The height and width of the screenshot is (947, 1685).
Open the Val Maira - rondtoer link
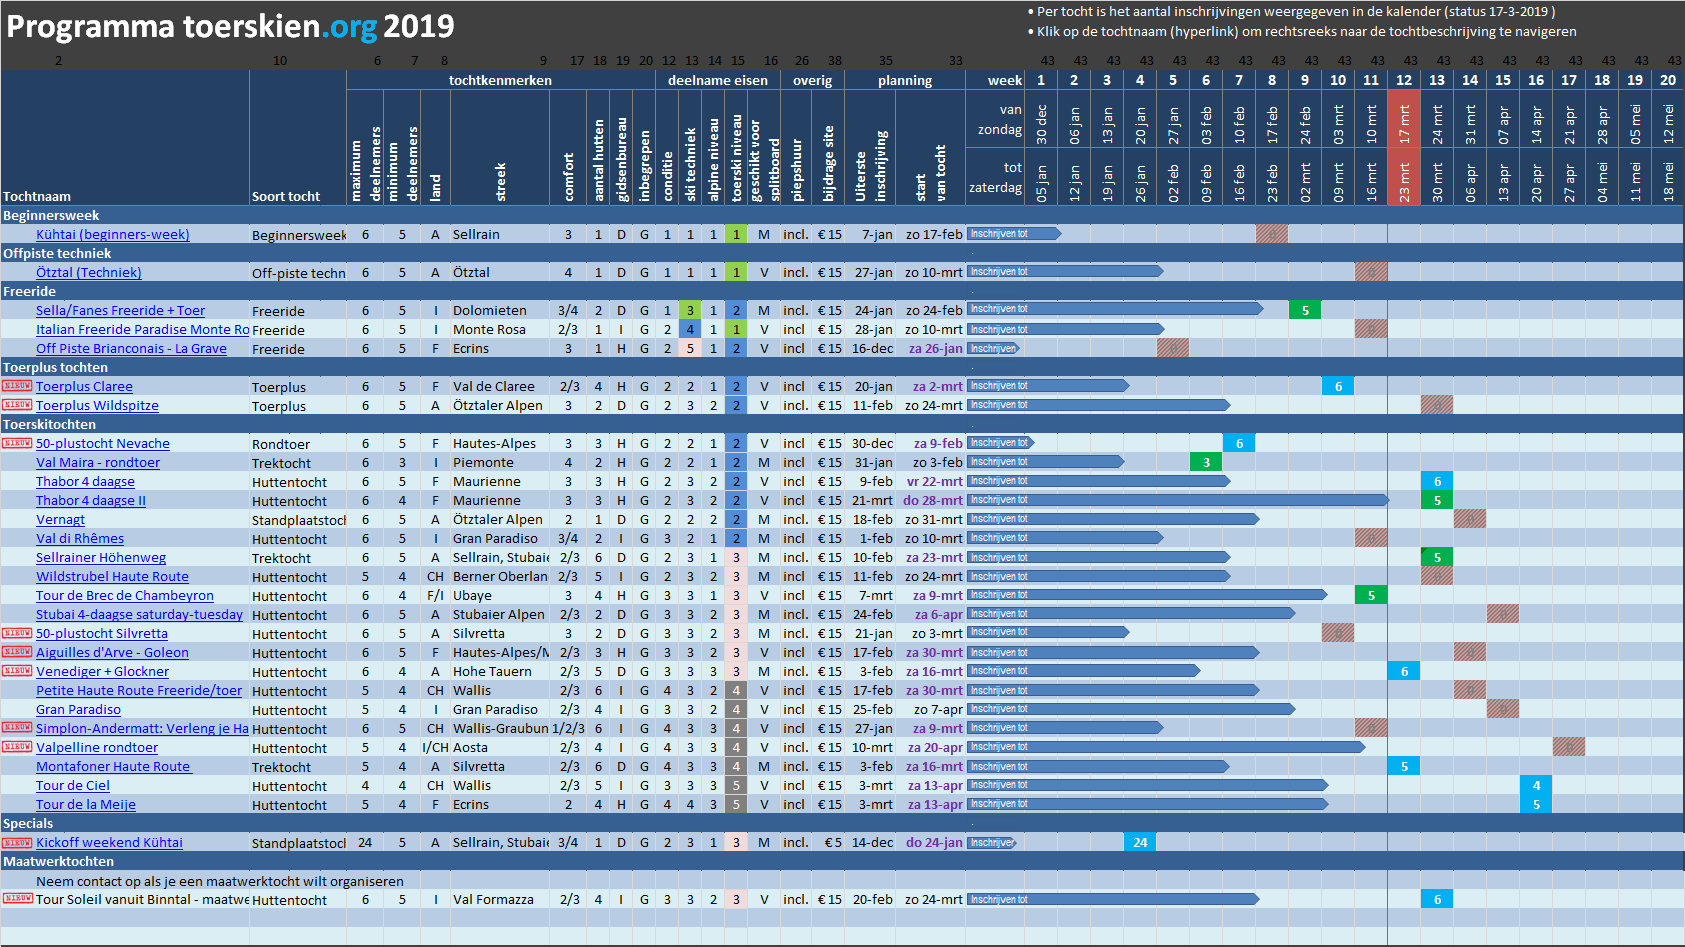[98, 463]
